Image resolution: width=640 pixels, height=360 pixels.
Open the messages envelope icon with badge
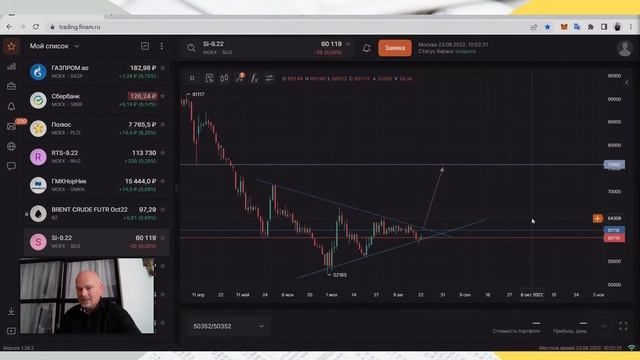11,127
